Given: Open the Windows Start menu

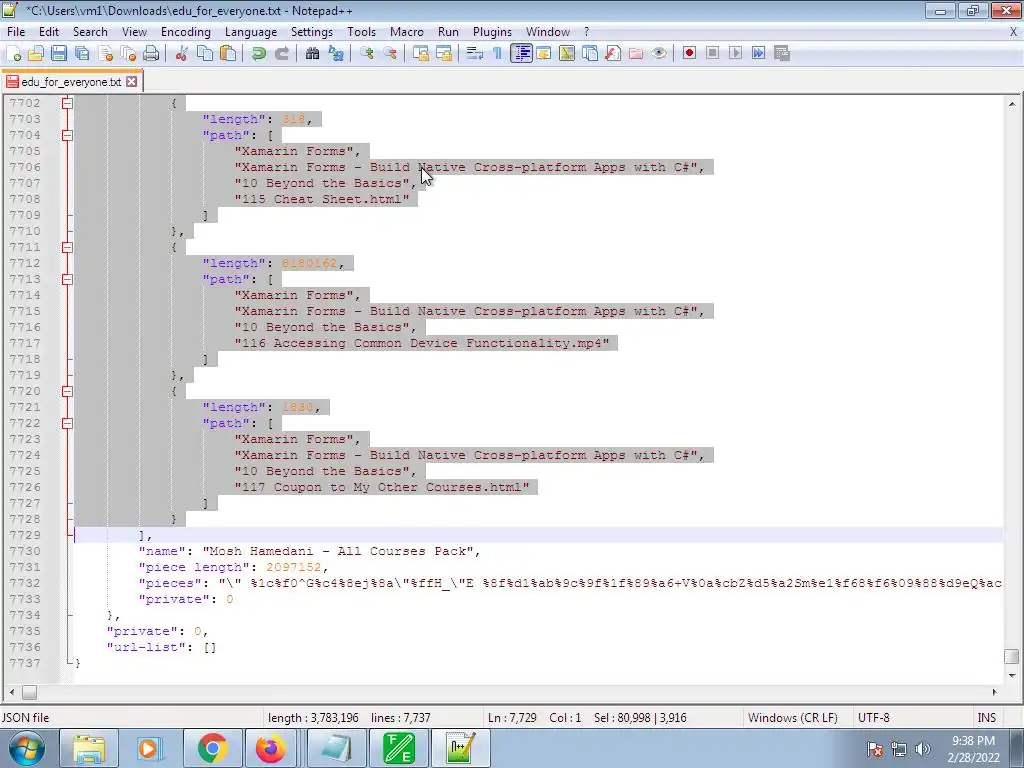Looking at the screenshot, I should pyautogui.click(x=27, y=748).
